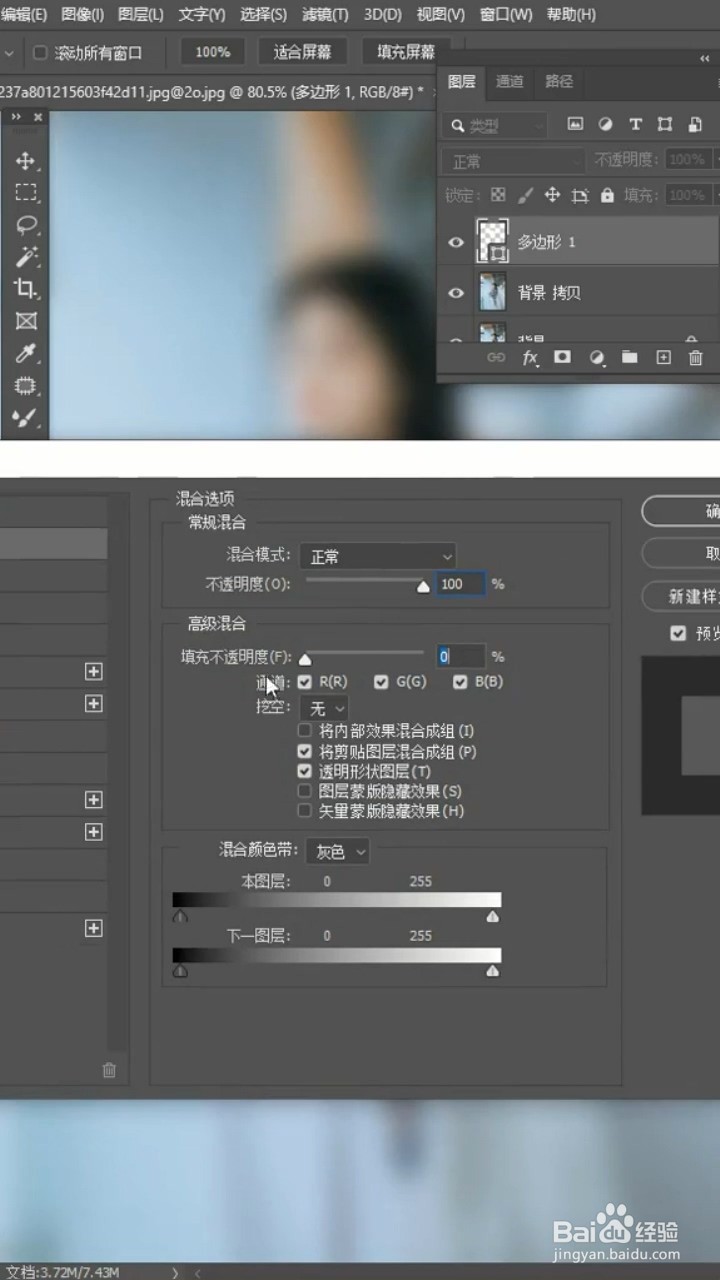Select the Lasso tool
The width and height of the screenshot is (720, 1280).
[x=25, y=225]
